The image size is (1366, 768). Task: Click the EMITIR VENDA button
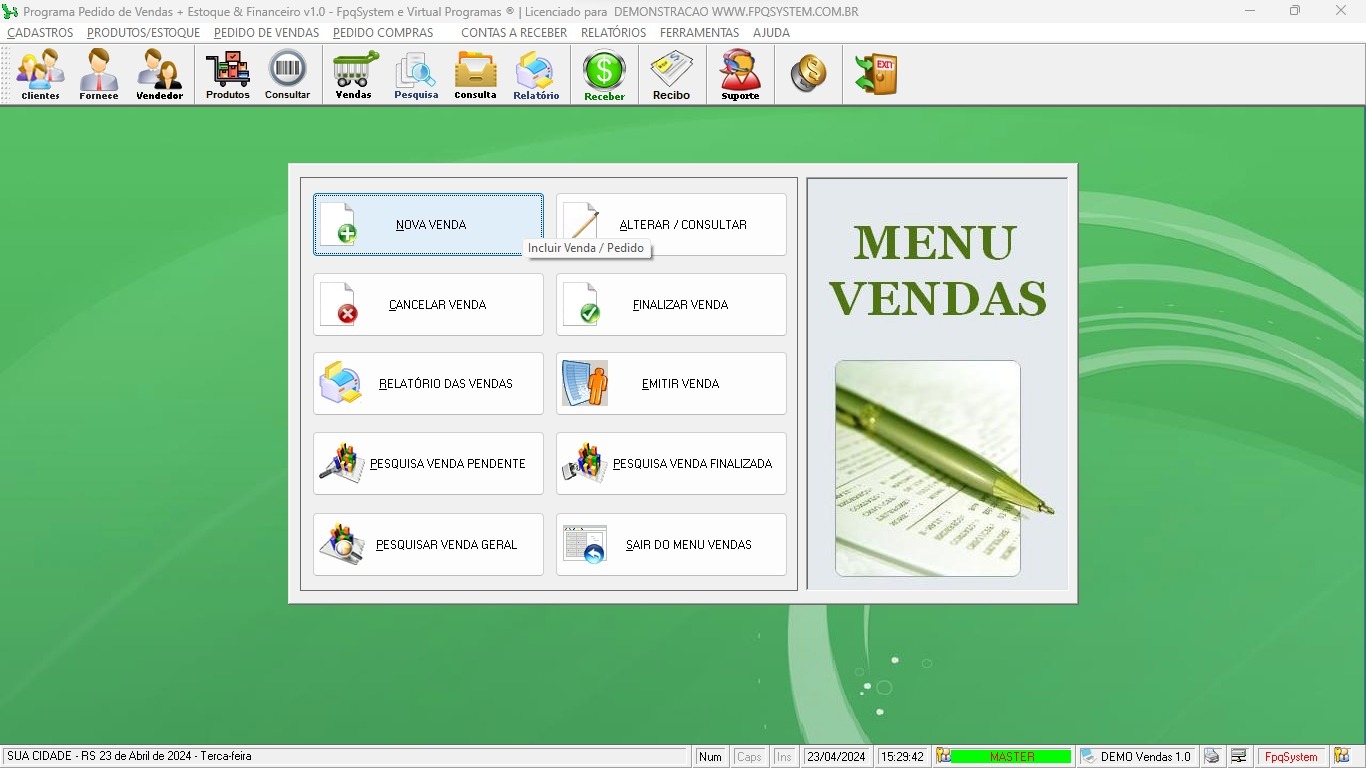[x=671, y=384]
